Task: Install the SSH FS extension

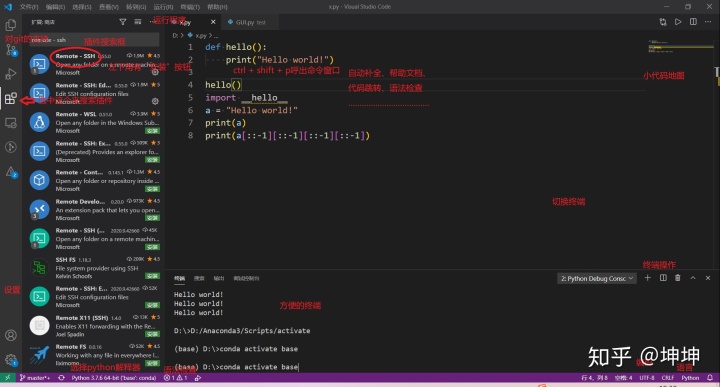Action: (x=152, y=276)
